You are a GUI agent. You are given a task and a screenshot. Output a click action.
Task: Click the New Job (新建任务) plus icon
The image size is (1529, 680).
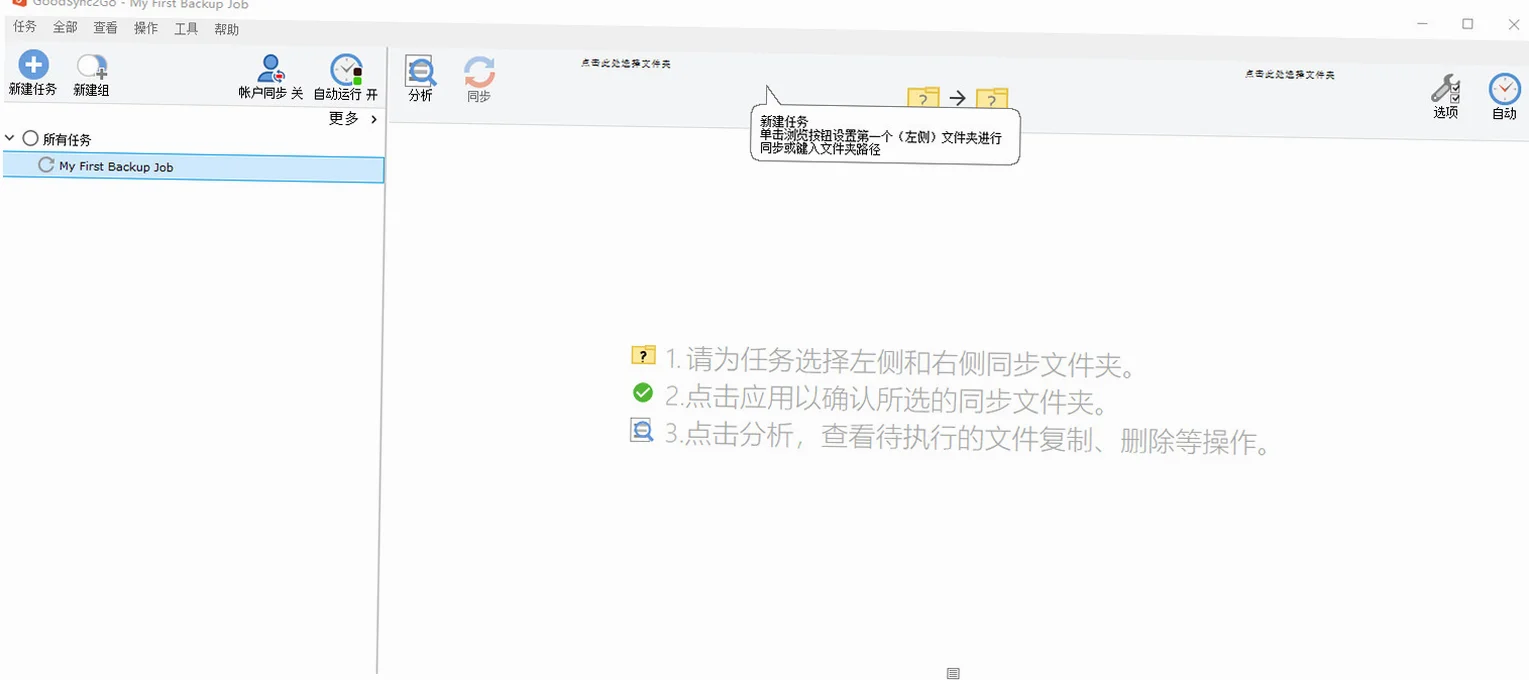tap(33, 66)
